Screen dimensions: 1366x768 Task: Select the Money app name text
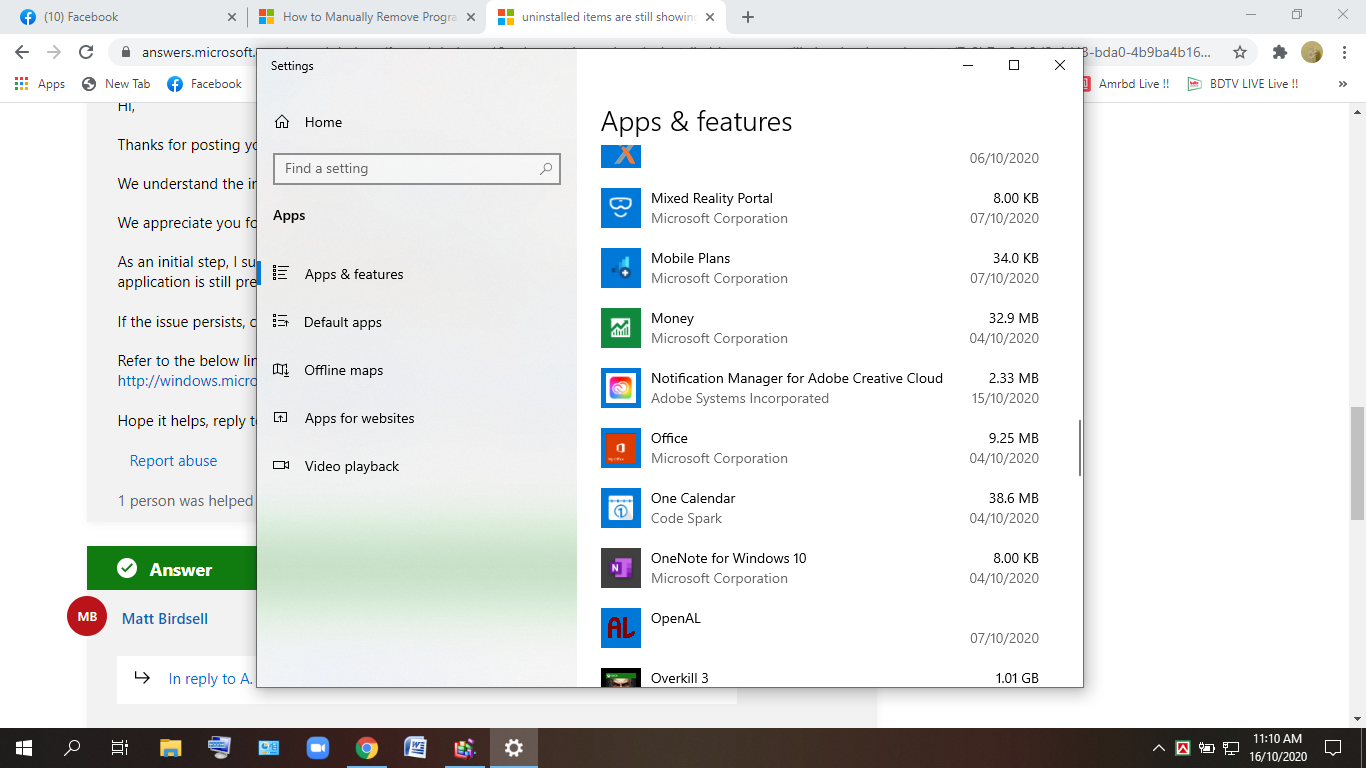672,318
